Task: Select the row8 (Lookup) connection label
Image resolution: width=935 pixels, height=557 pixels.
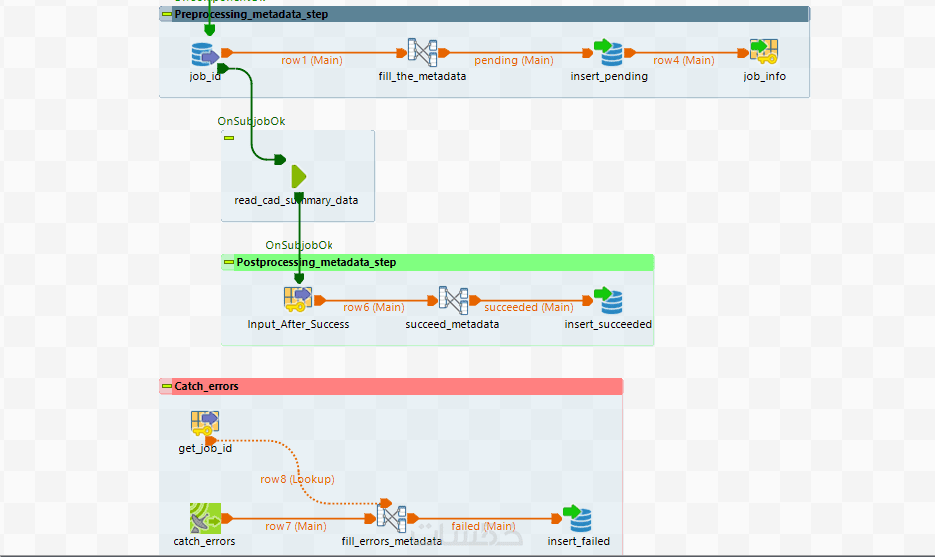Action: click(x=297, y=479)
